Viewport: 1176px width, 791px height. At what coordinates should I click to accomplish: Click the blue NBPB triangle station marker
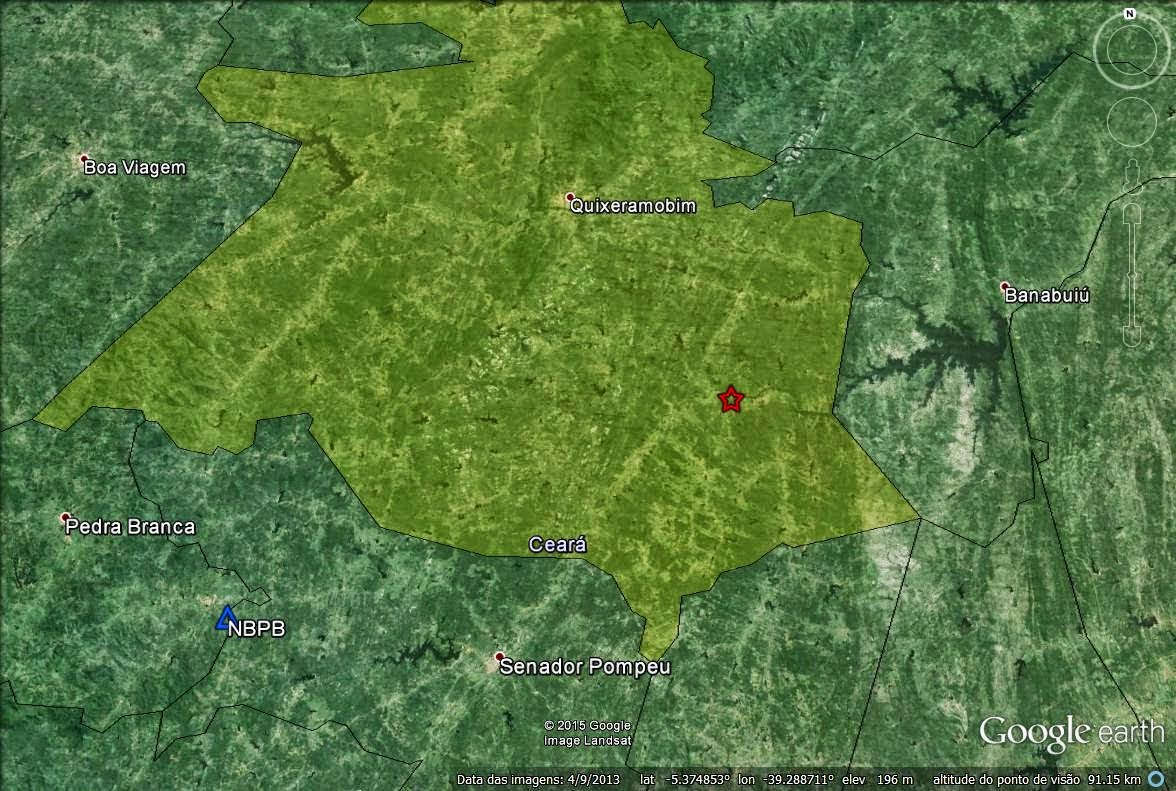[x=226, y=619]
